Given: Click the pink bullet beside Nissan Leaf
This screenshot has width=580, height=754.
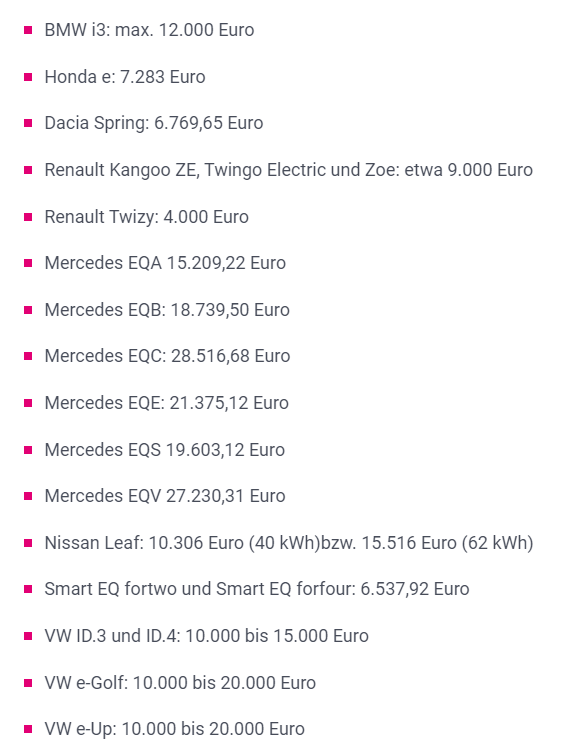Looking at the screenshot, I should [28, 543].
